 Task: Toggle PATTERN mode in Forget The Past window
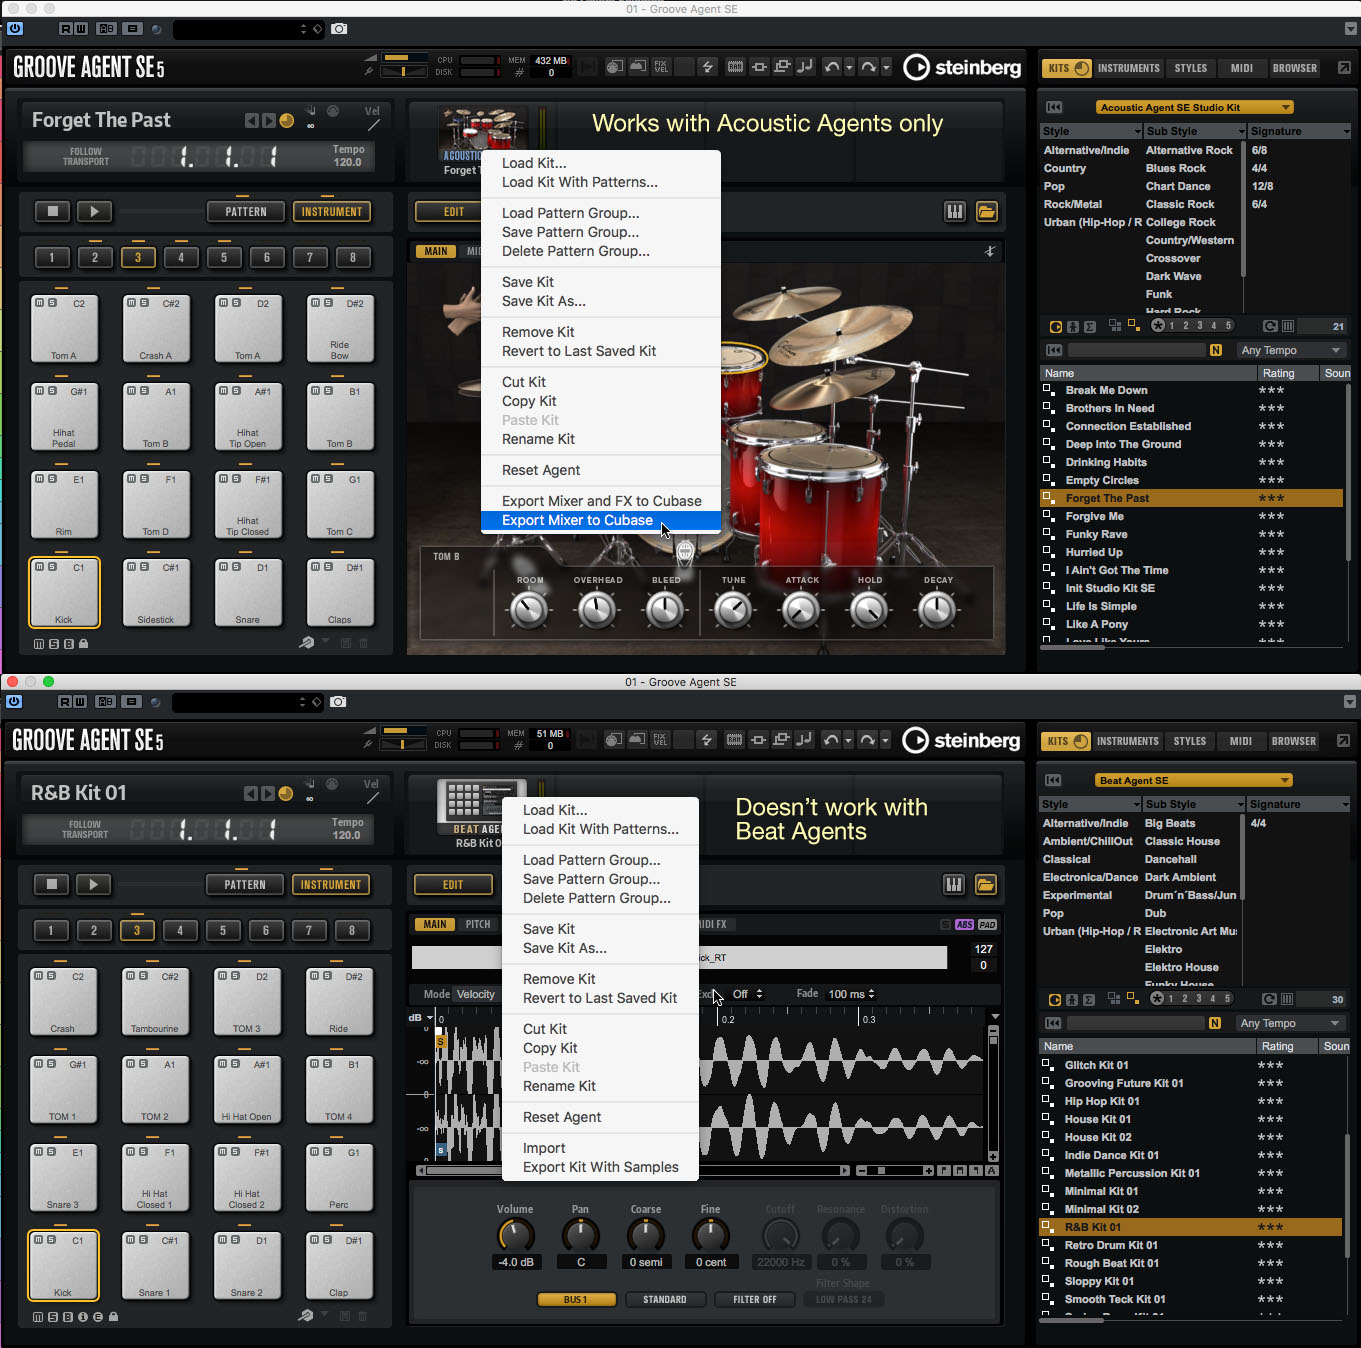(x=246, y=212)
